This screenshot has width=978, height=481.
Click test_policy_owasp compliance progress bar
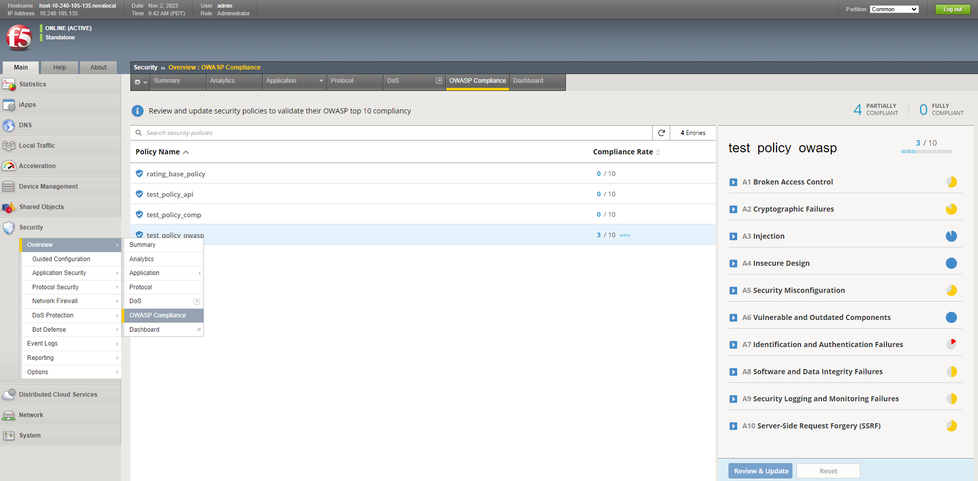click(624, 235)
